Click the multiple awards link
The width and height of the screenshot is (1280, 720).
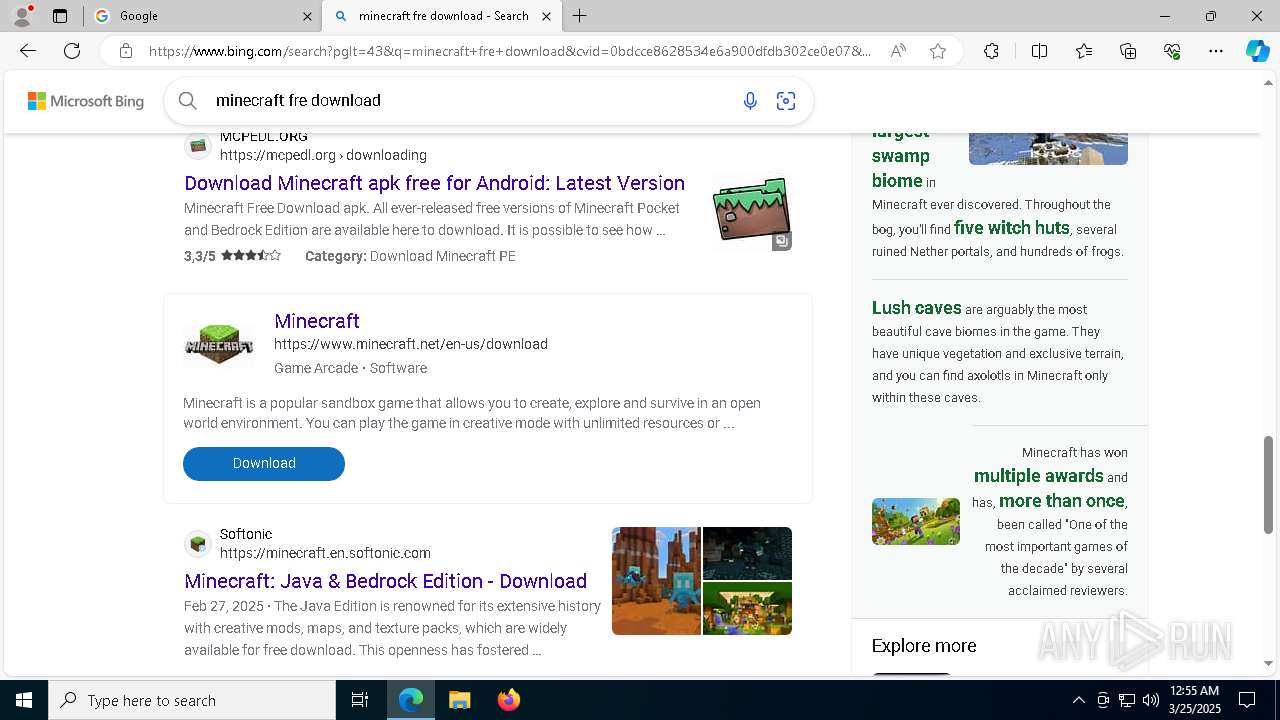pos(1038,476)
